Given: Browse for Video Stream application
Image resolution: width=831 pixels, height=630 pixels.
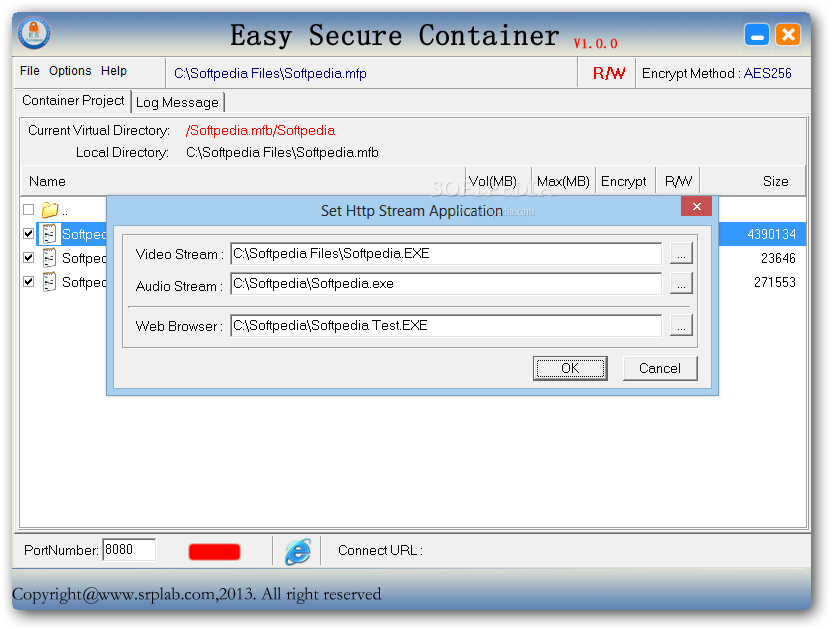Looking at the screenshot, I should pos(681,254).
